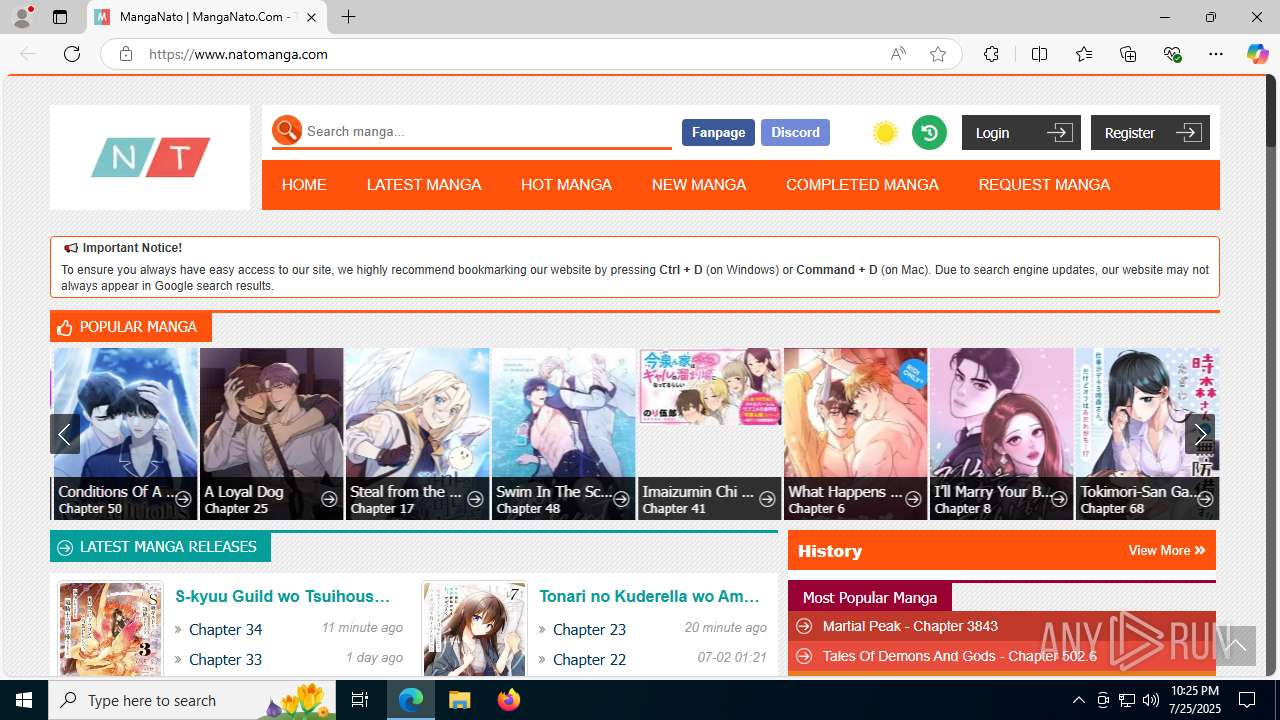The image size is (1280, 720).
Task: Open Task View on taskbar
Action: tap(360, 700)
